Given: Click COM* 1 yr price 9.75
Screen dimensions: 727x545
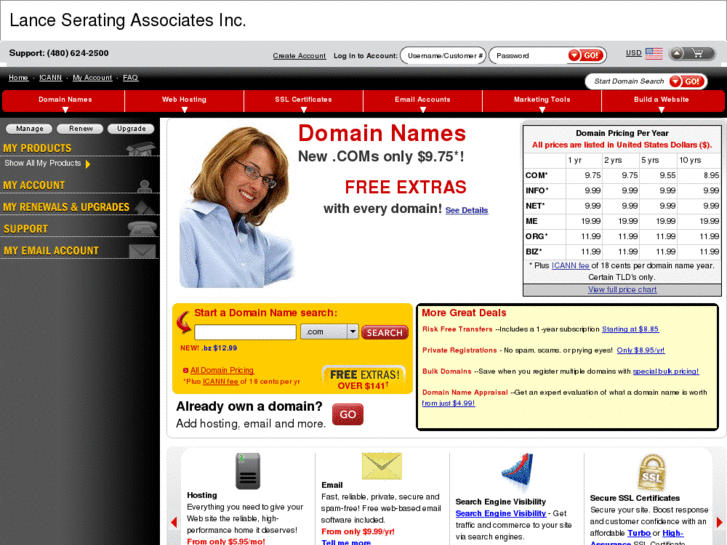Looking at the screenshot, I should coord(593,175).
